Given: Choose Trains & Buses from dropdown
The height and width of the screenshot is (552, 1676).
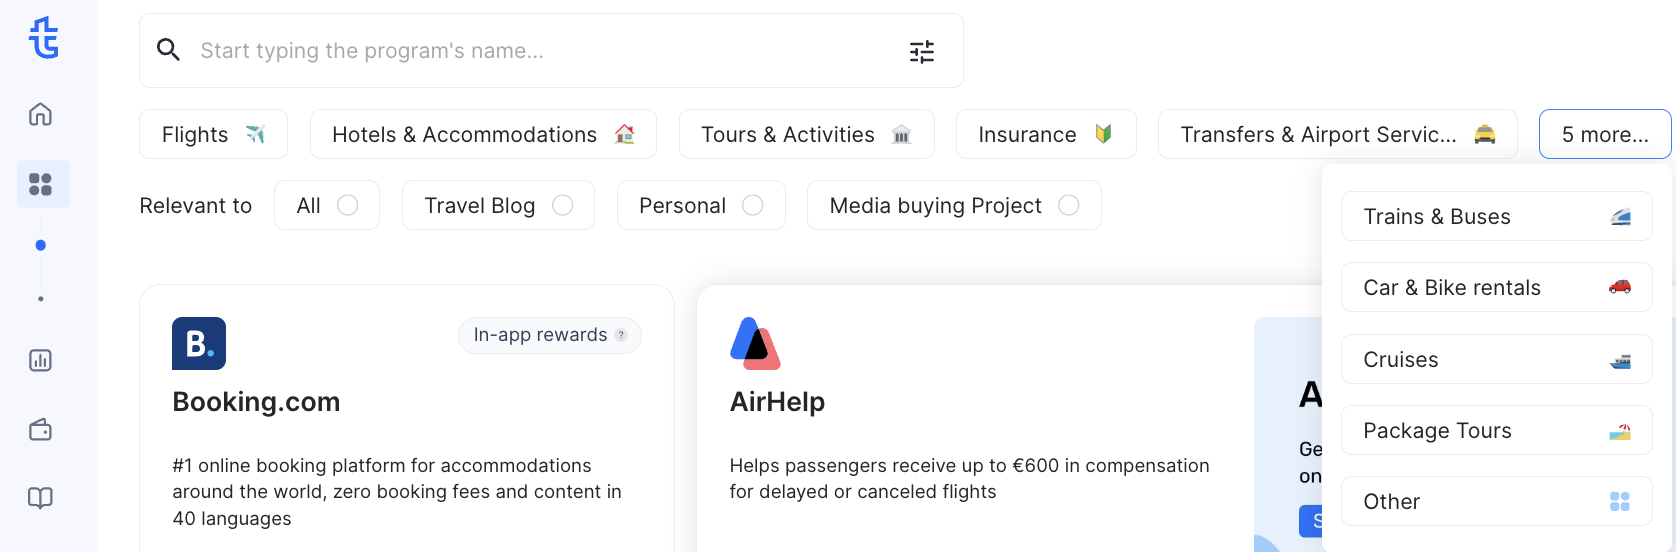Looking at the screenshot, I should coord(1496,216).
